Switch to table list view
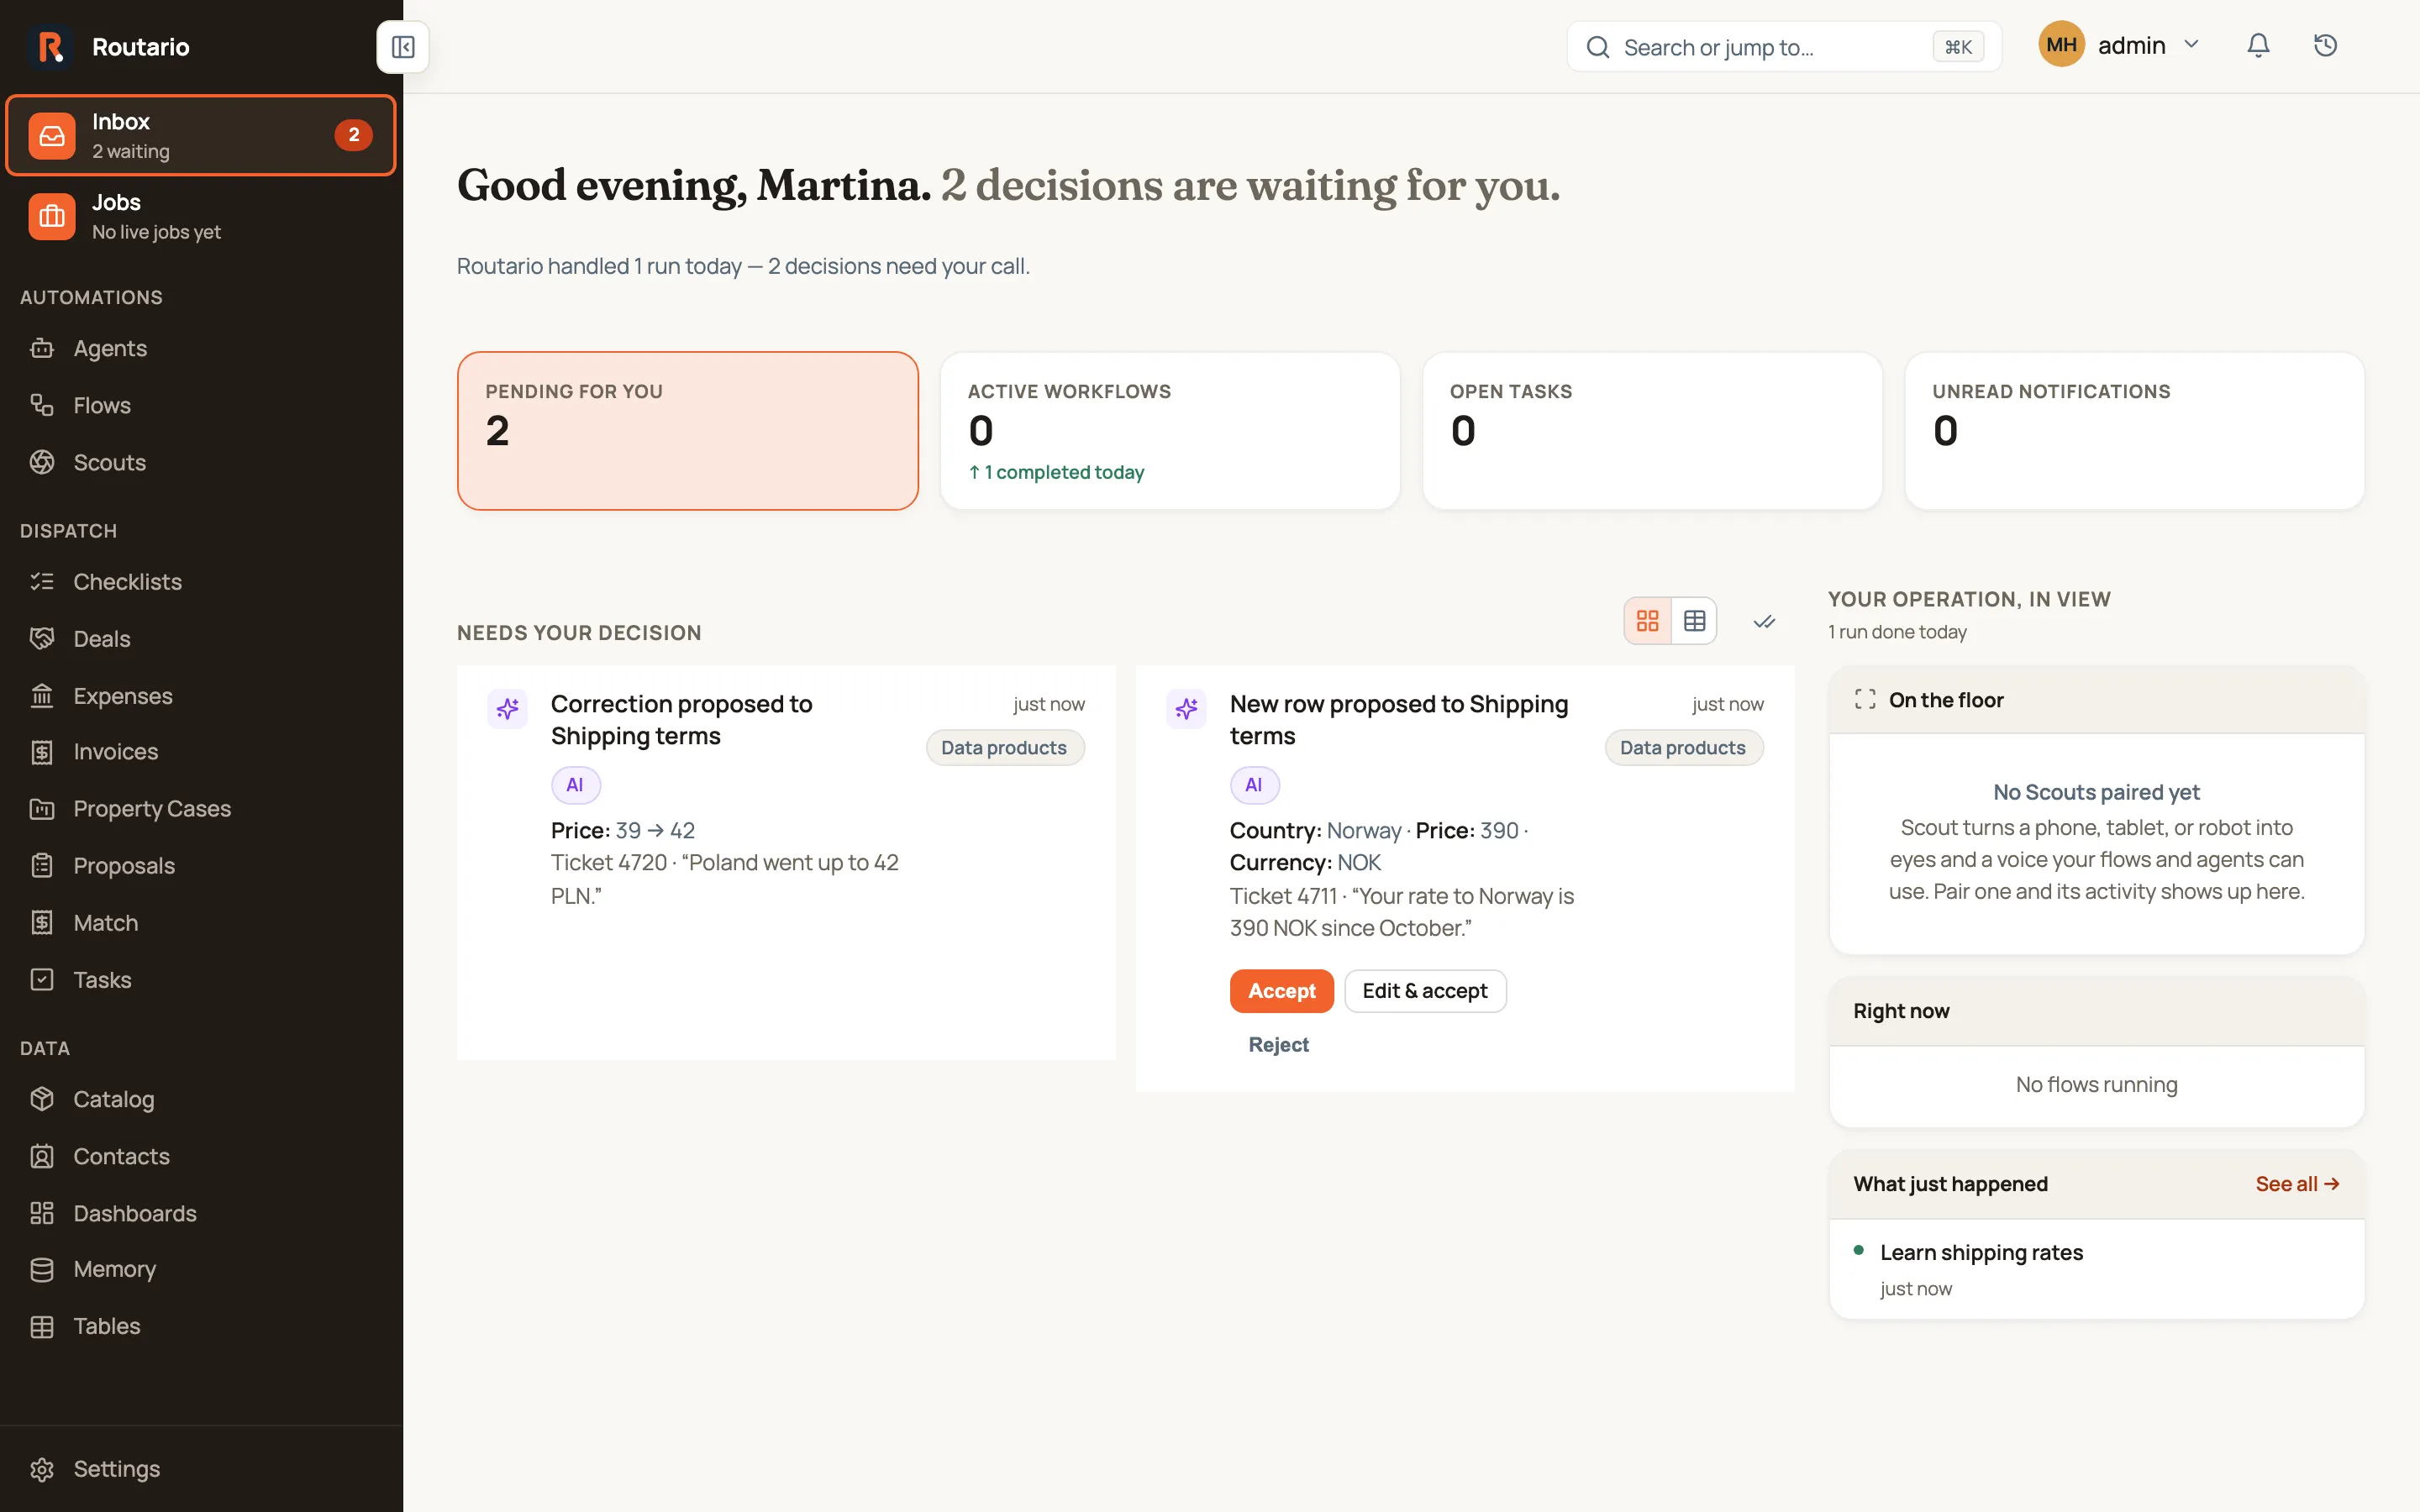The image size is (2420, 1512). point(1694,621)
